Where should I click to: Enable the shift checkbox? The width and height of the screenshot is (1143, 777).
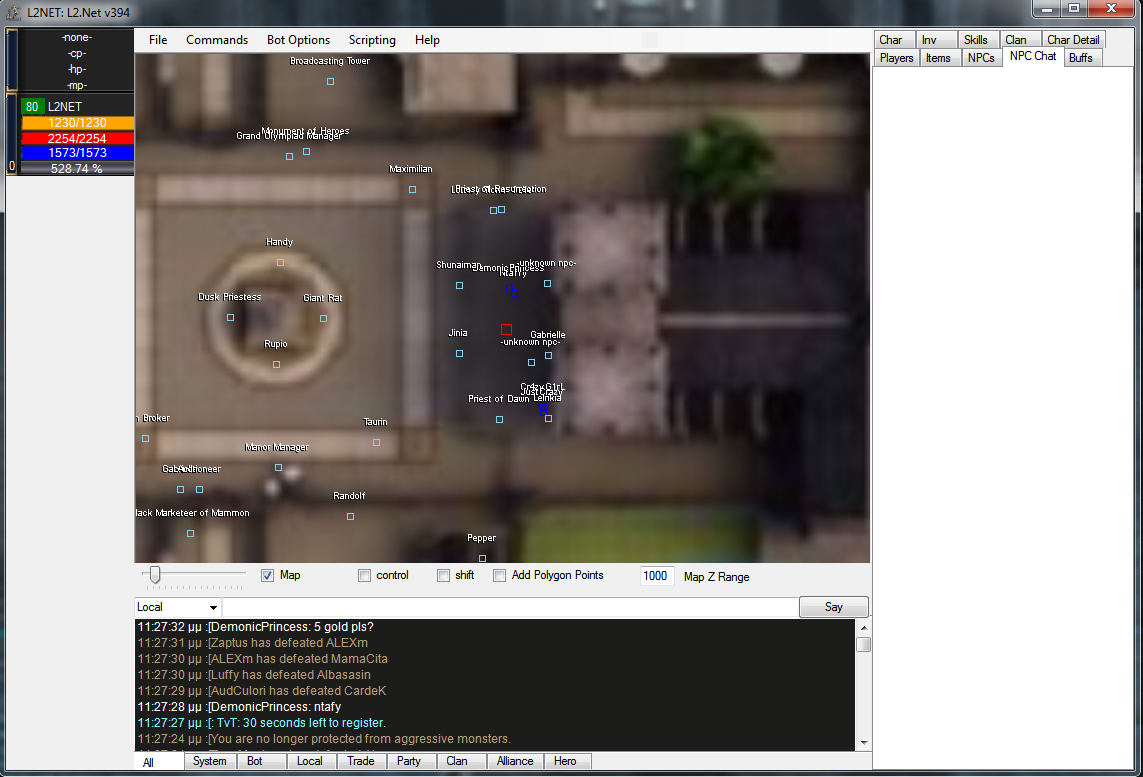tap(443, 576)
